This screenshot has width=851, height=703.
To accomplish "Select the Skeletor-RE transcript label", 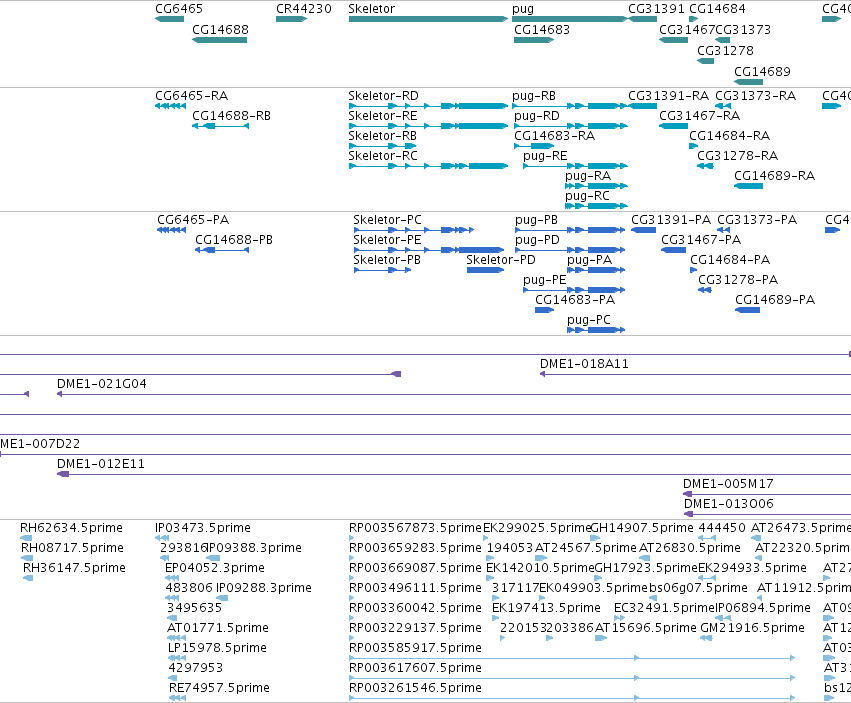I will [x=383, y=116].
